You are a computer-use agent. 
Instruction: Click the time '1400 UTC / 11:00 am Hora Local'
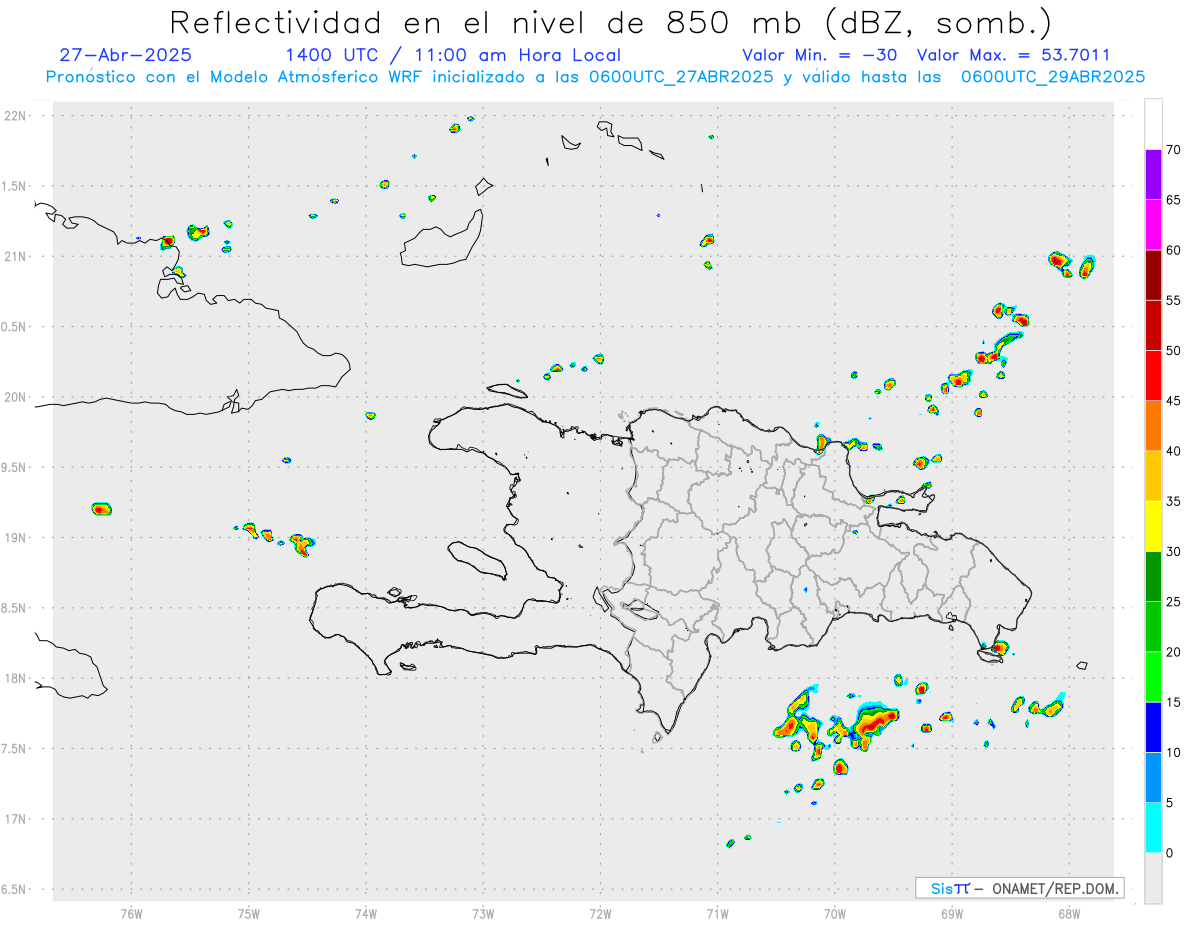point(453,55)
